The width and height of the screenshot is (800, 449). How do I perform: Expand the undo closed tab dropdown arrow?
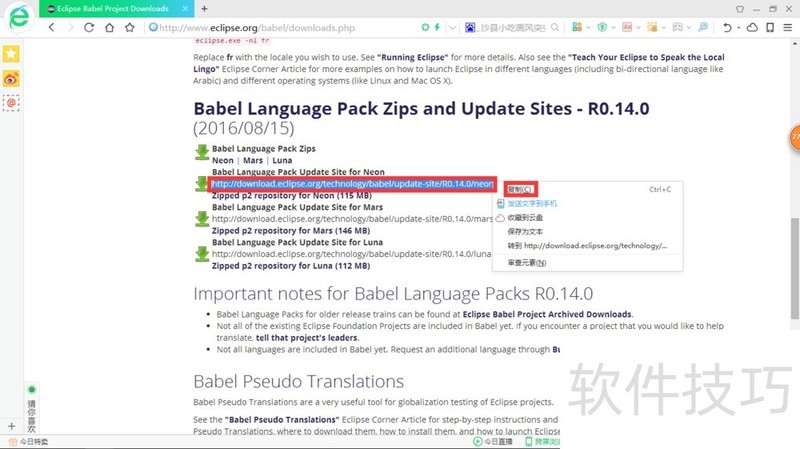(x=738, y=28)
